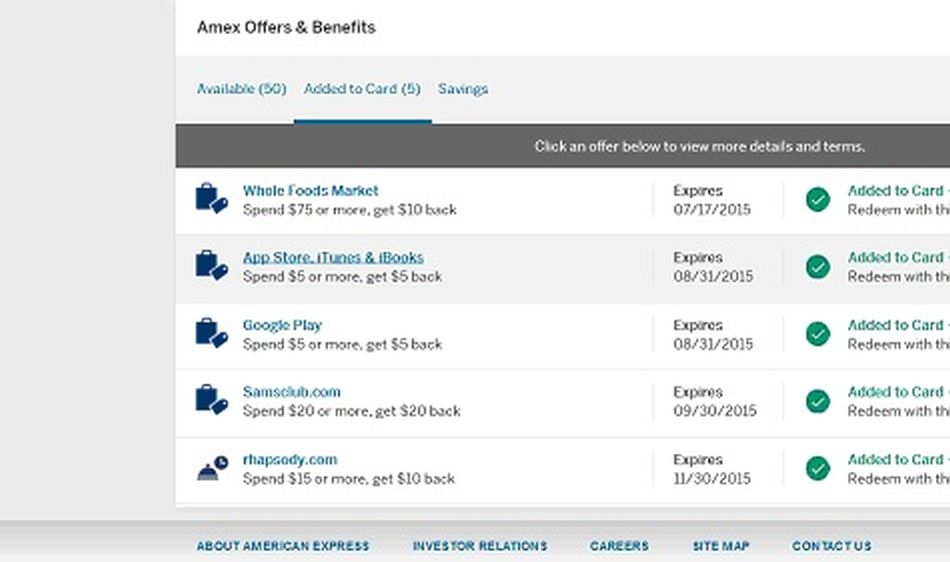Click the rhapsody.com service bell icon
This screenshot has width=950, height=562.
211,468
